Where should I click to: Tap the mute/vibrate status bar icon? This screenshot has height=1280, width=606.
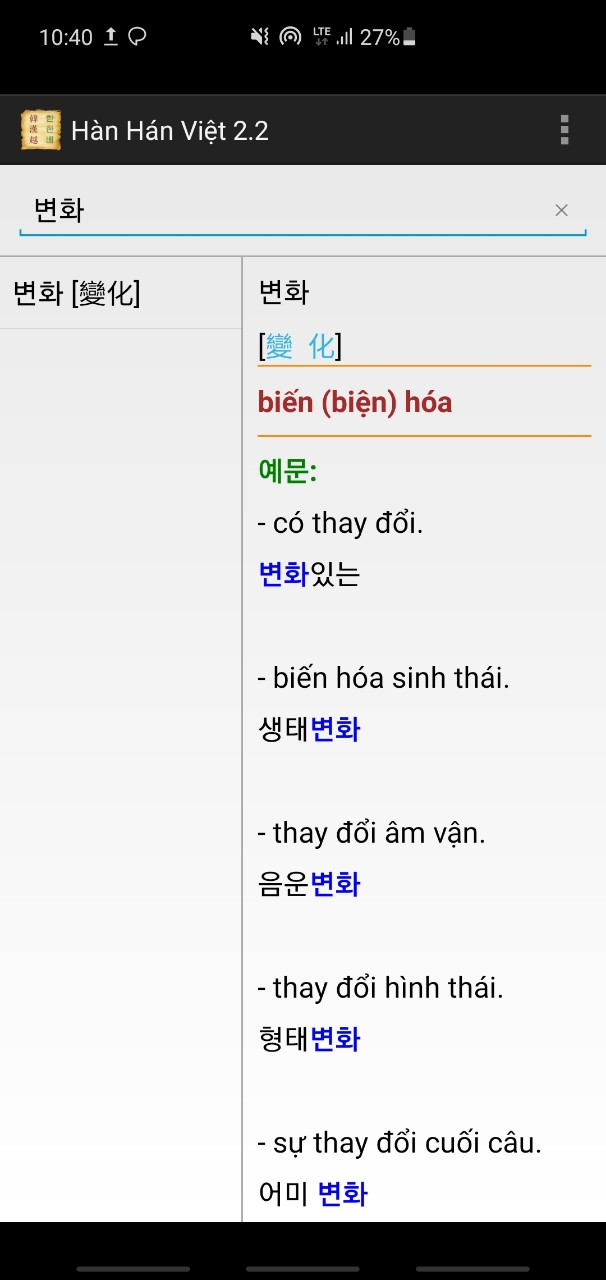pyautogui.click(x=258, y=33)
